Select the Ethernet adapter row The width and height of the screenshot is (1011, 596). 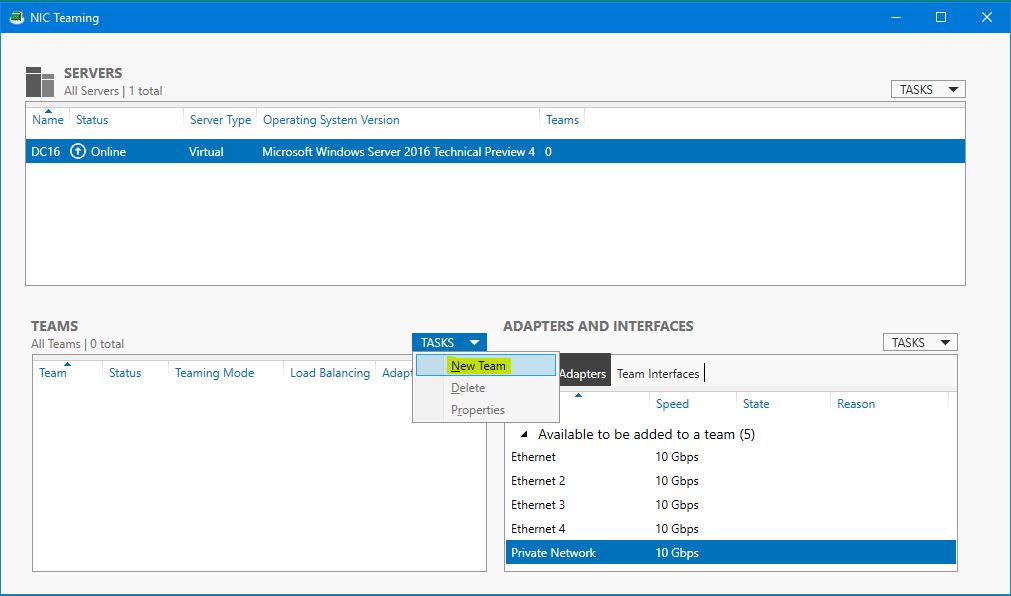(x=731, y=457)
